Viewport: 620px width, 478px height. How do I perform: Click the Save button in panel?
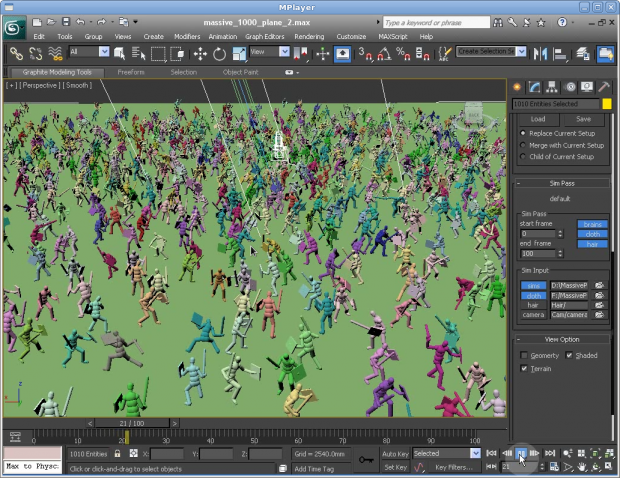583,119
